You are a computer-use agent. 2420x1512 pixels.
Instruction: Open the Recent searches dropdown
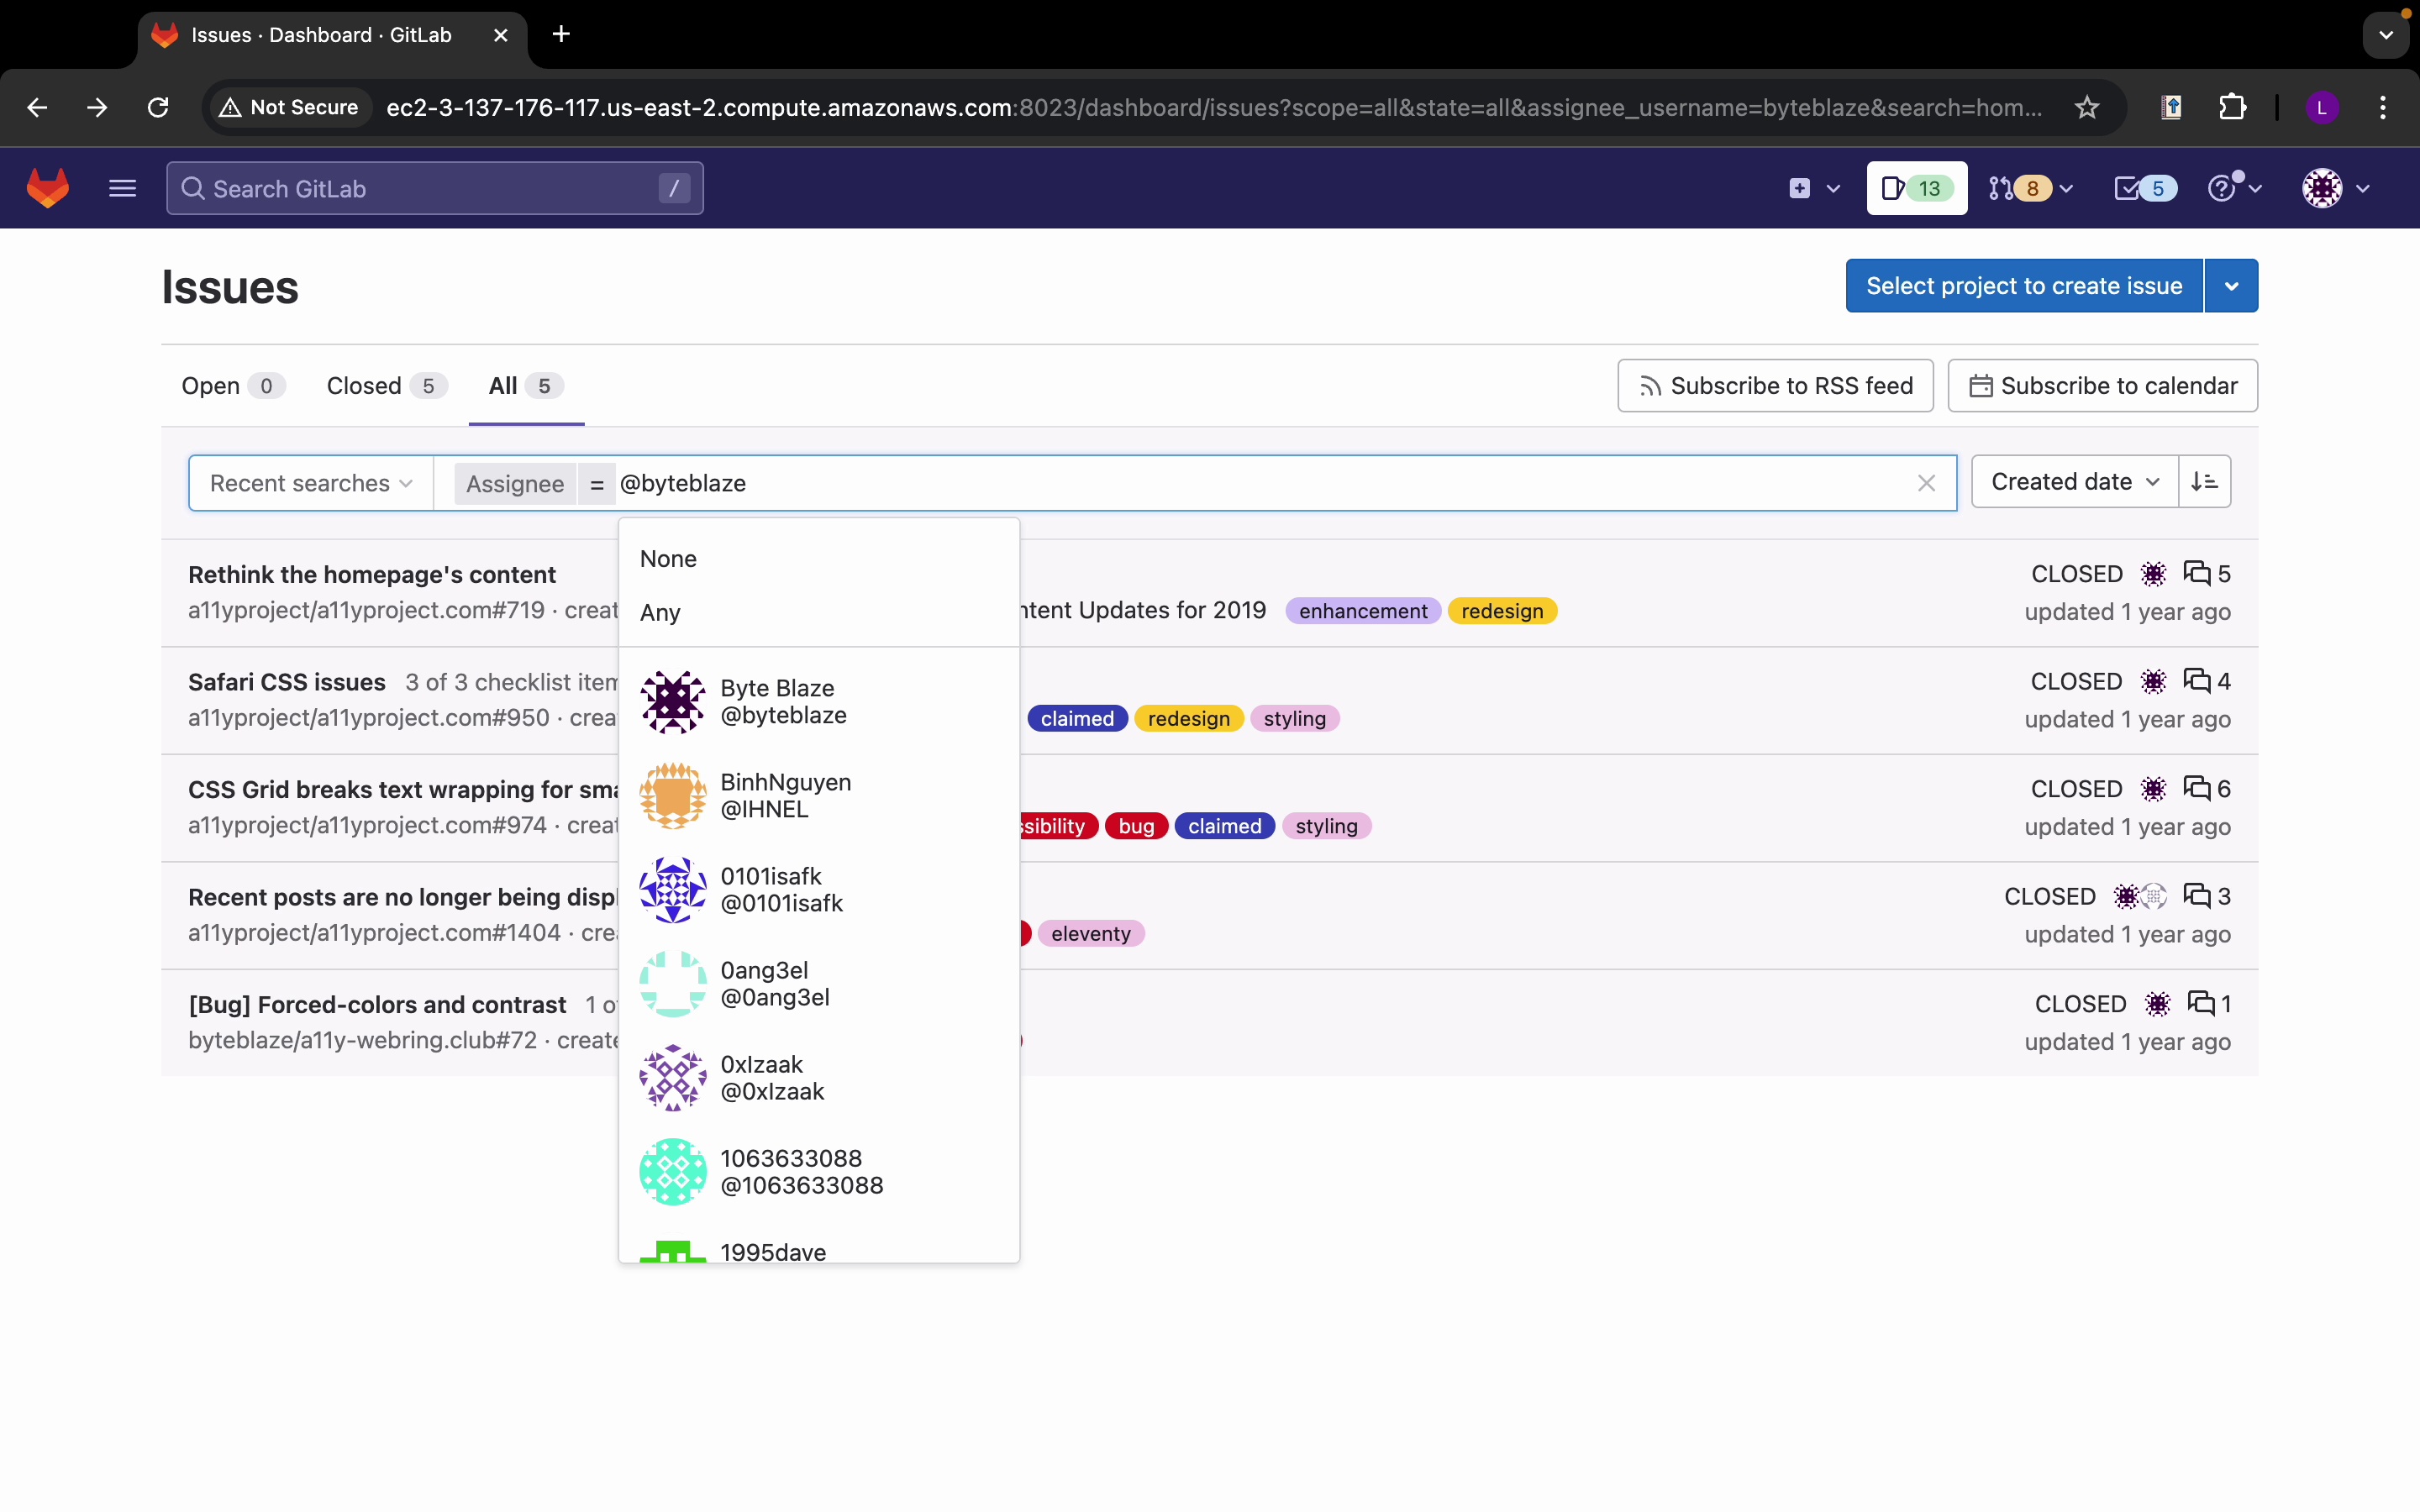[310, 484]
